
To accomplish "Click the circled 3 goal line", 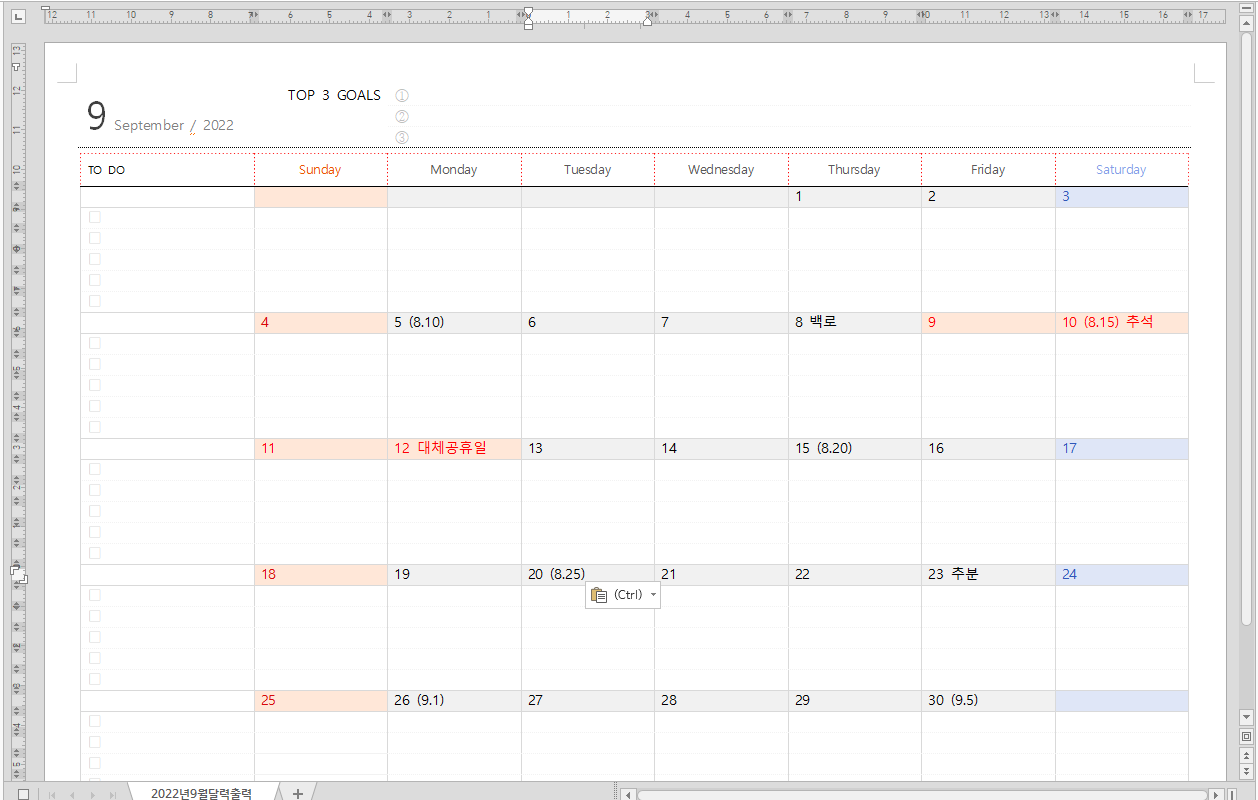I will [793, 137].
